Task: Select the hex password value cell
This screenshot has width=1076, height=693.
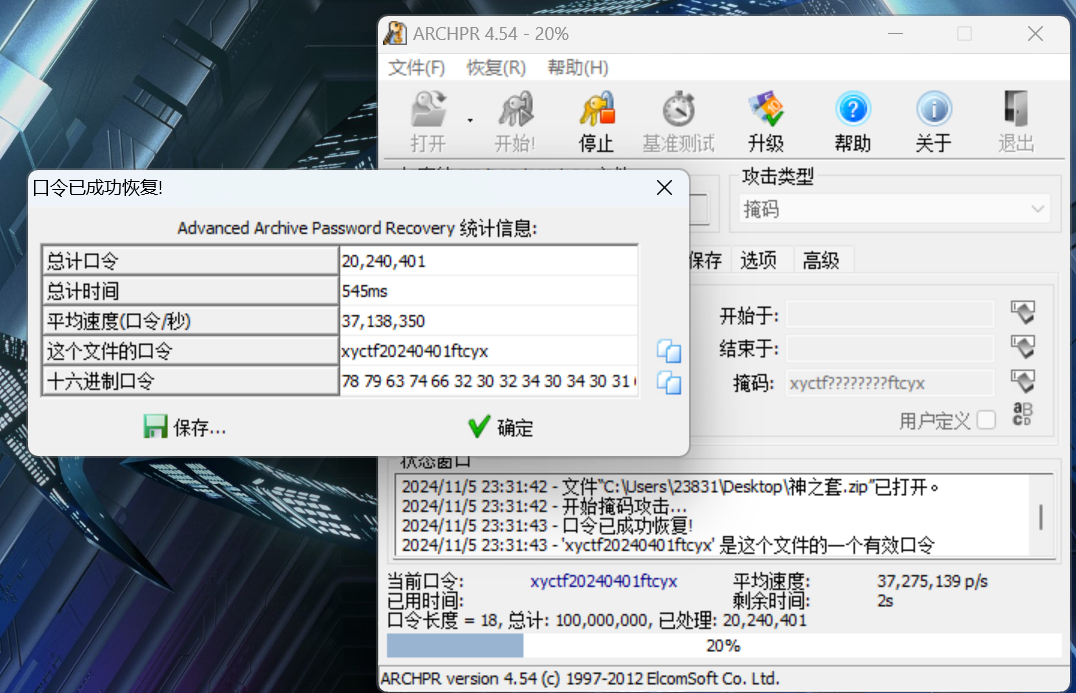Action: (x=489, y=381)
